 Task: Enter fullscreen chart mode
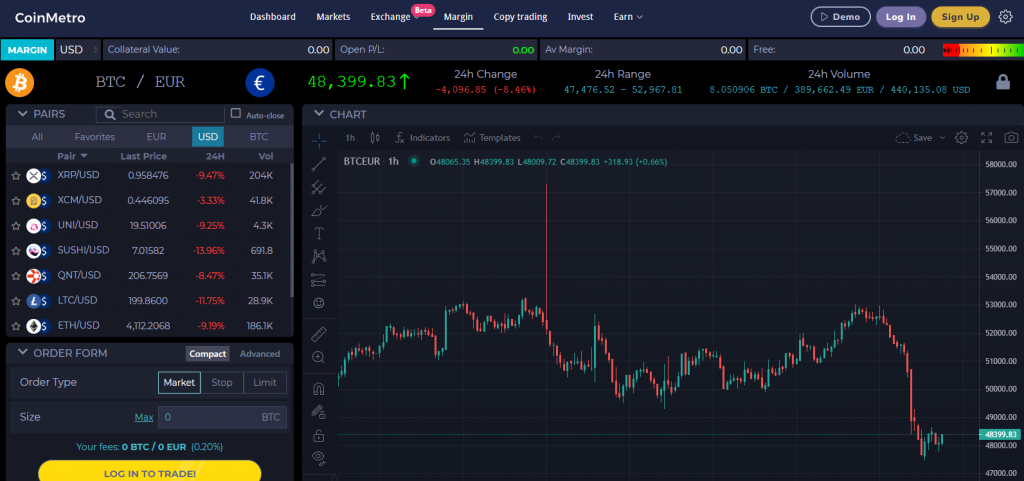987,138
